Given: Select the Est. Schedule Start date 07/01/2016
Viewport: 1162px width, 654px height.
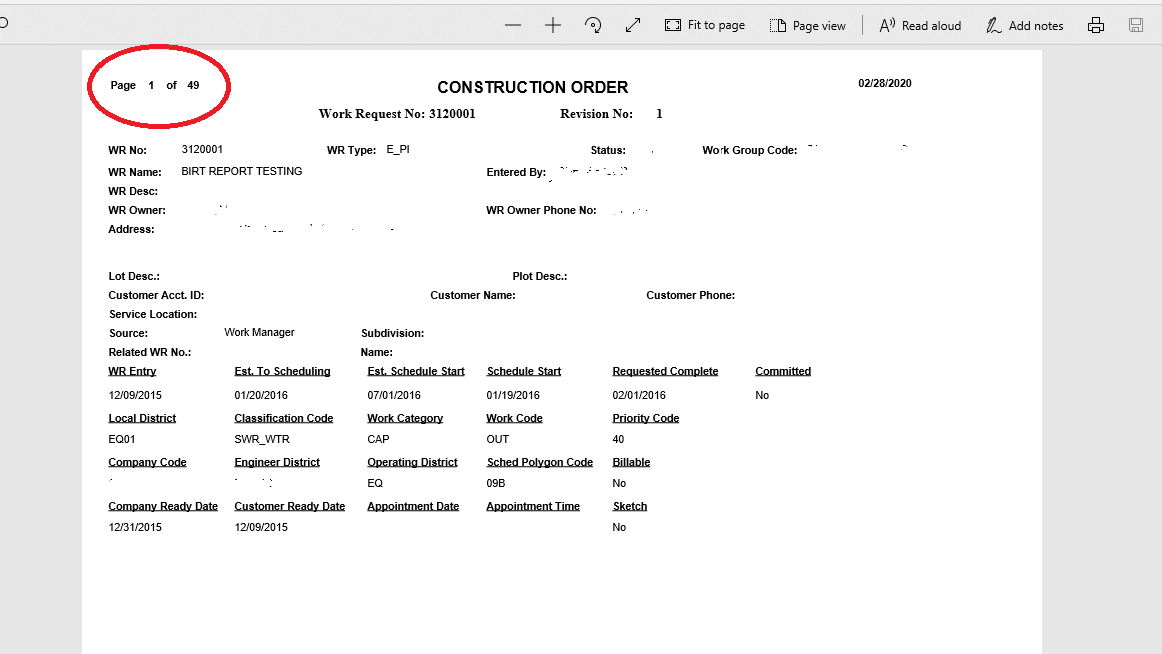Looking at the screenshot, I should (x=394, y=396).
